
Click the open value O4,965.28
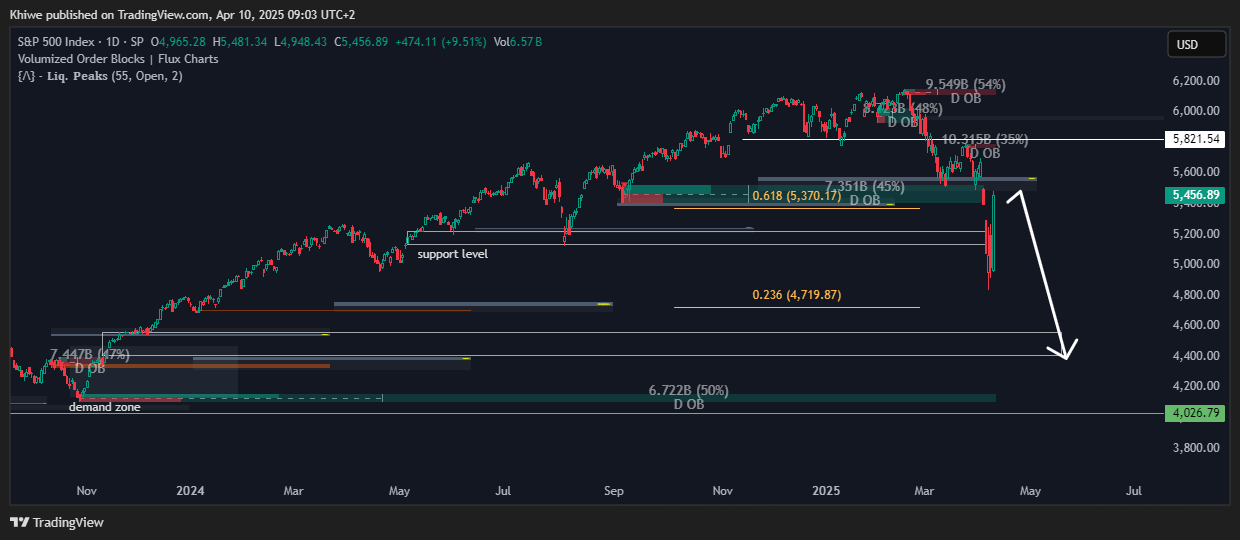pos(177,42)
